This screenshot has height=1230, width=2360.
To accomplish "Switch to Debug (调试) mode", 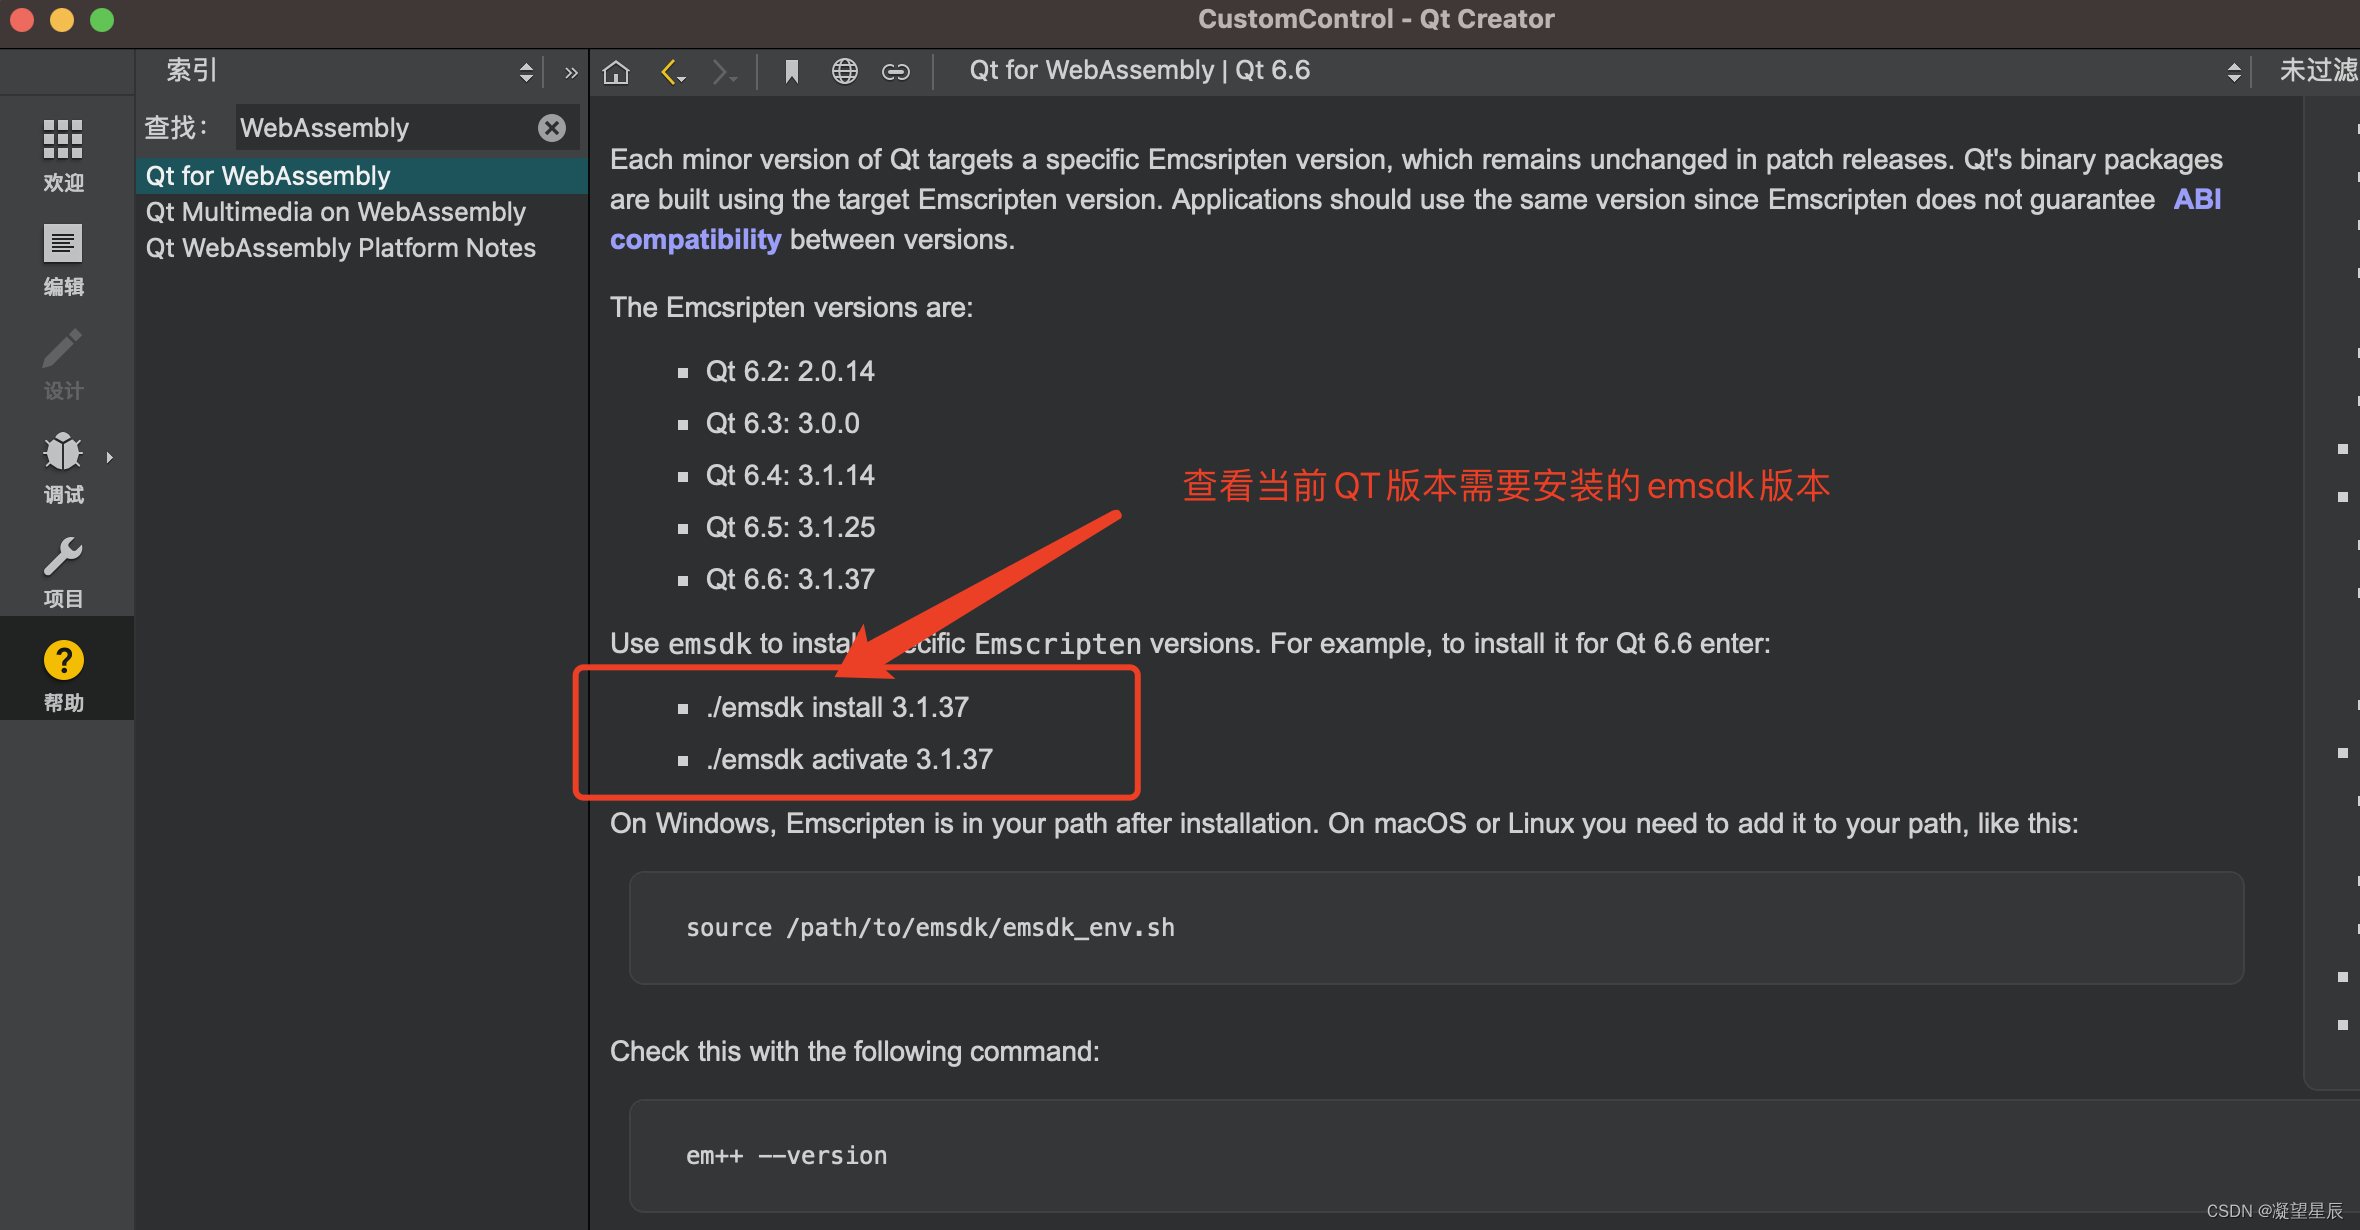I will (x=63, y=466).
